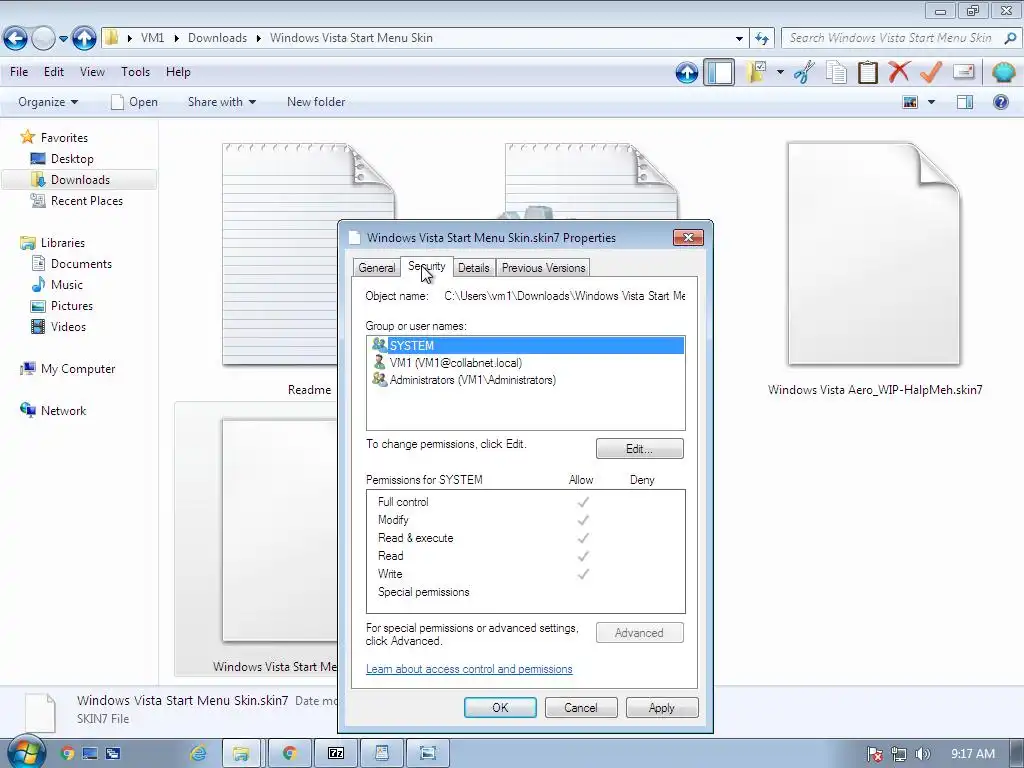The height and width of the screenshot is (768, 1024).
Task: Click the folder options checkmark folder icon
Action: point(757,72)
